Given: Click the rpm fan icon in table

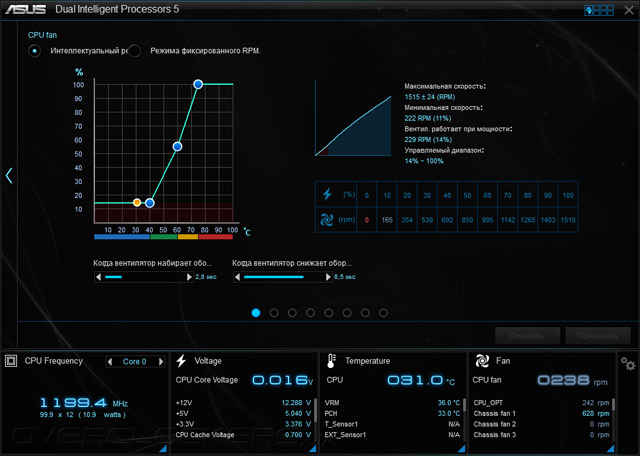Looking at the screenshot, I should point(327,220).
